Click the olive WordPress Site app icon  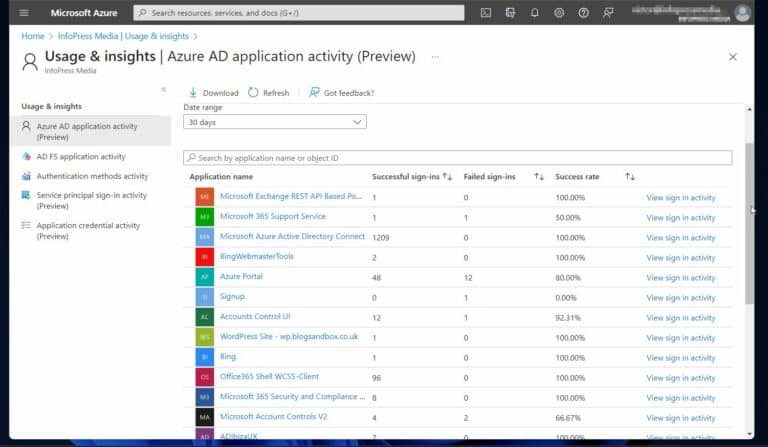(205, 337)
